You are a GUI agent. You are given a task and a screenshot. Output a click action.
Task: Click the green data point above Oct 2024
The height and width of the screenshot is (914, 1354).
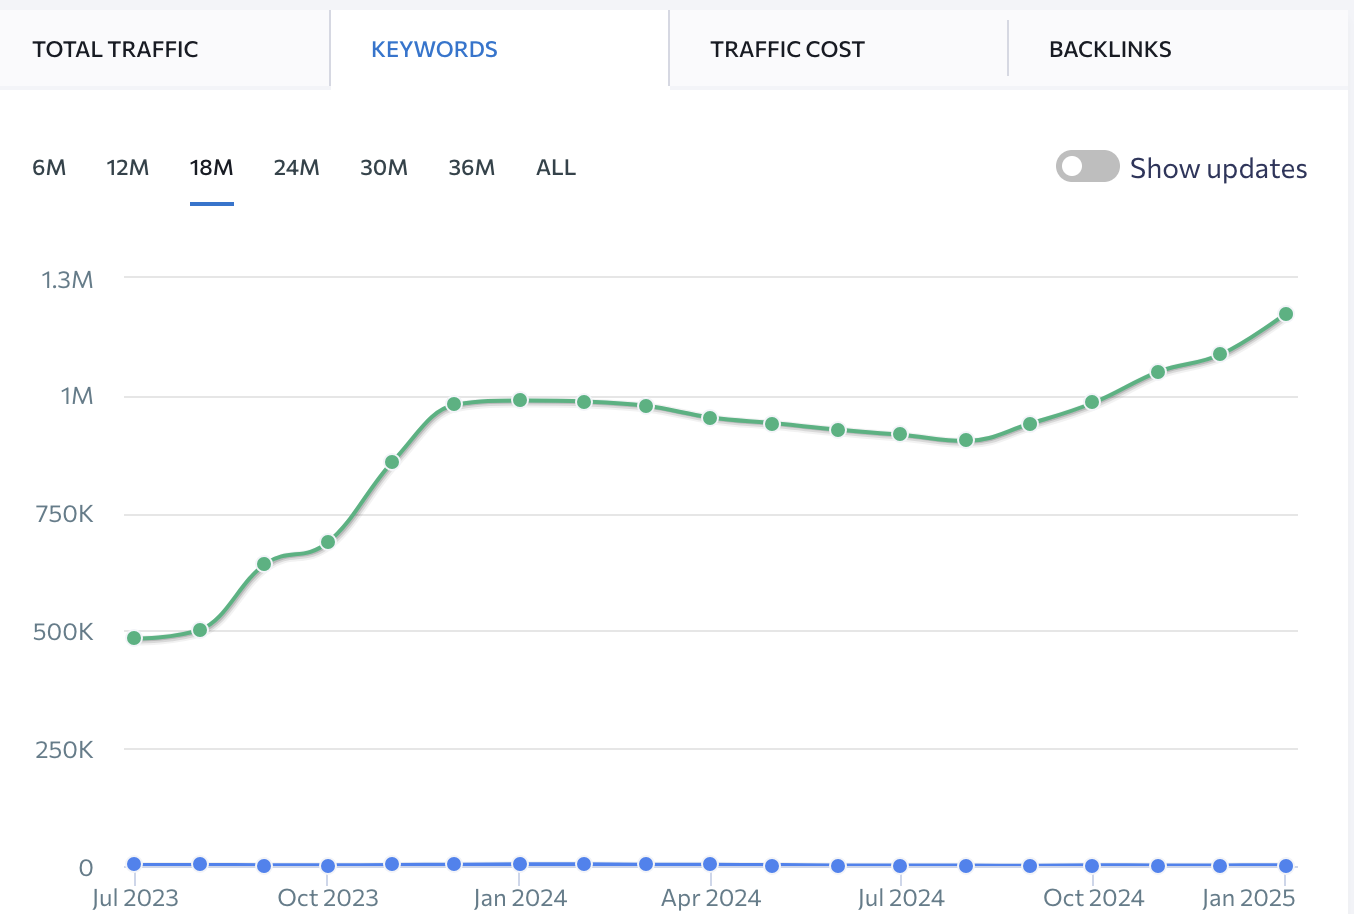pos(1092,402)
